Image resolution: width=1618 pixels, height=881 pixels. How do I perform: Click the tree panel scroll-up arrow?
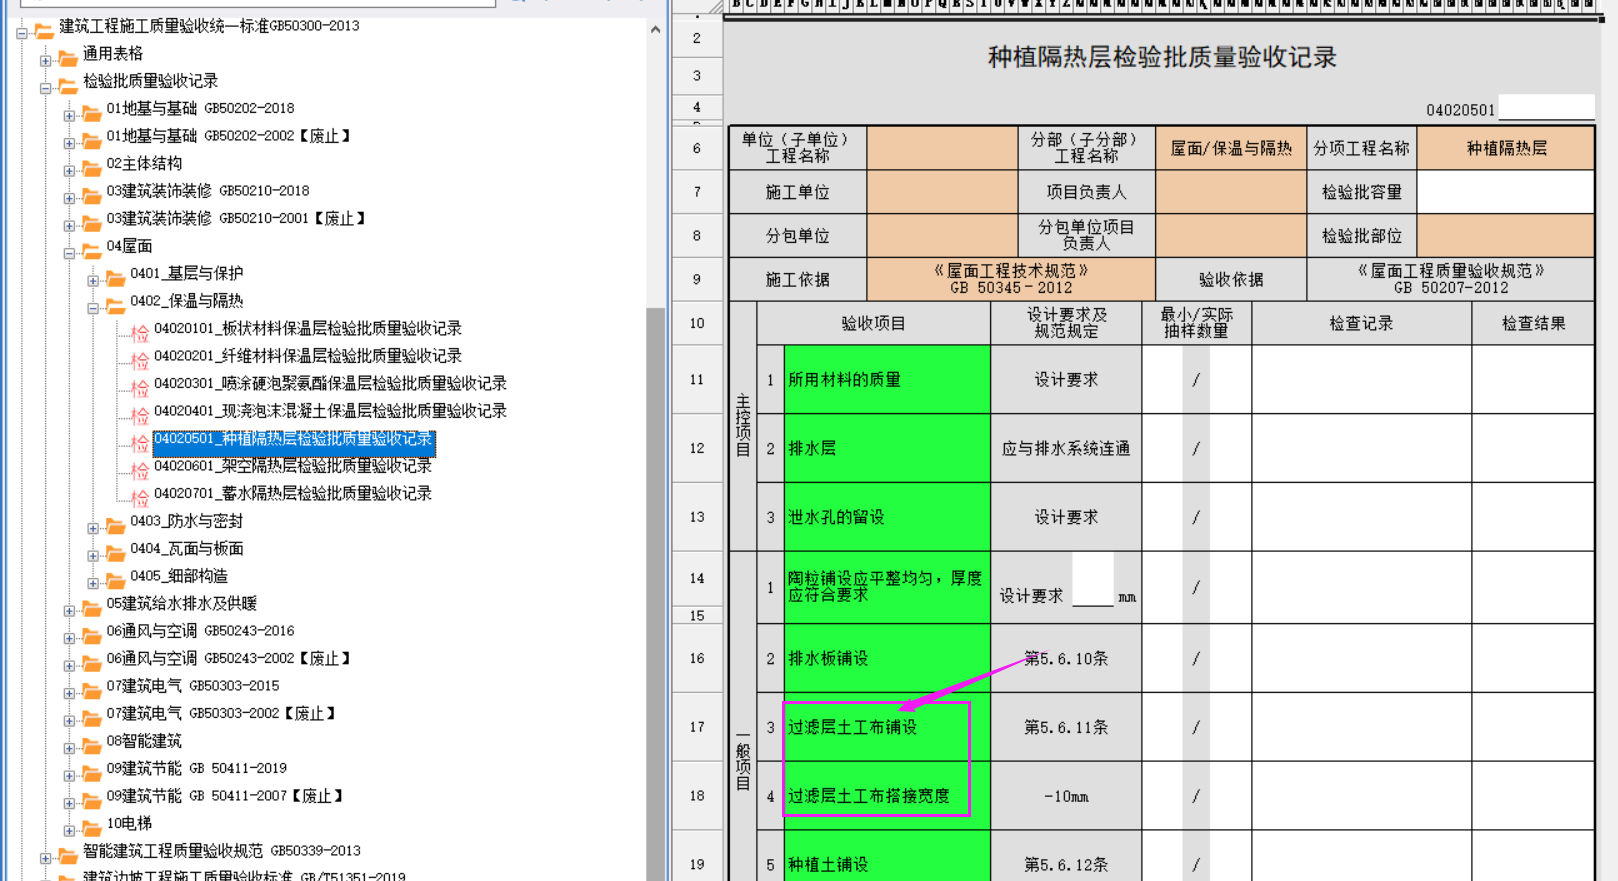[x=655, y=30]
